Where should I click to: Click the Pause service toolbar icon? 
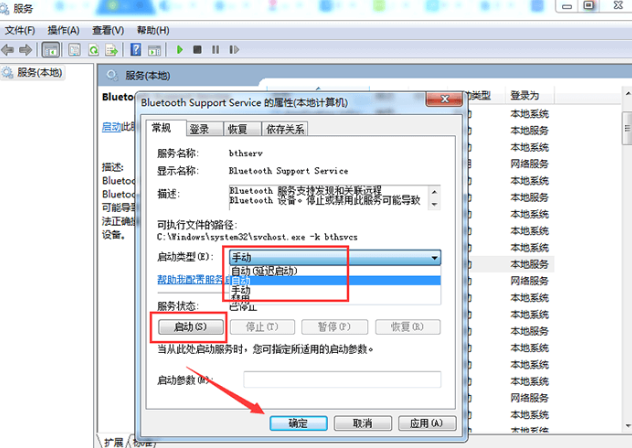216,50
